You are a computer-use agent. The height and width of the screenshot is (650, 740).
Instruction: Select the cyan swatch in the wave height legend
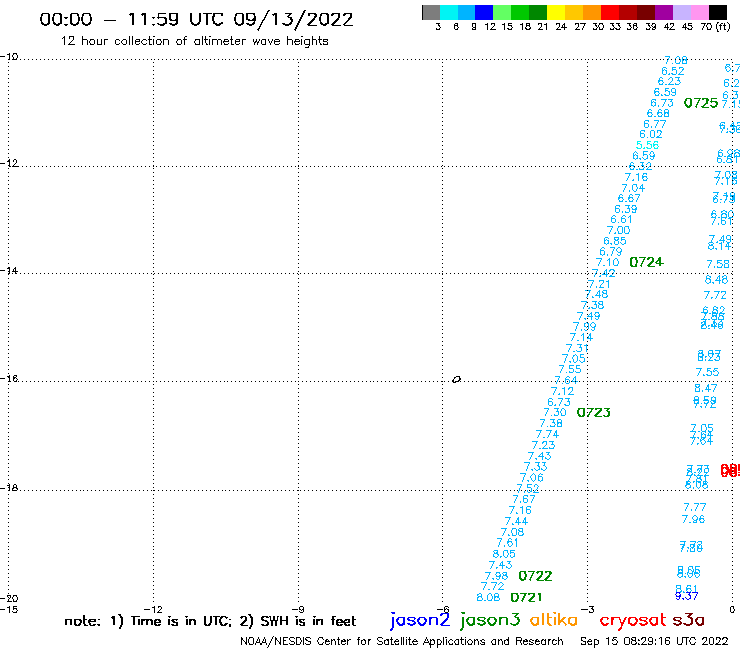click(x=449, y=12)
